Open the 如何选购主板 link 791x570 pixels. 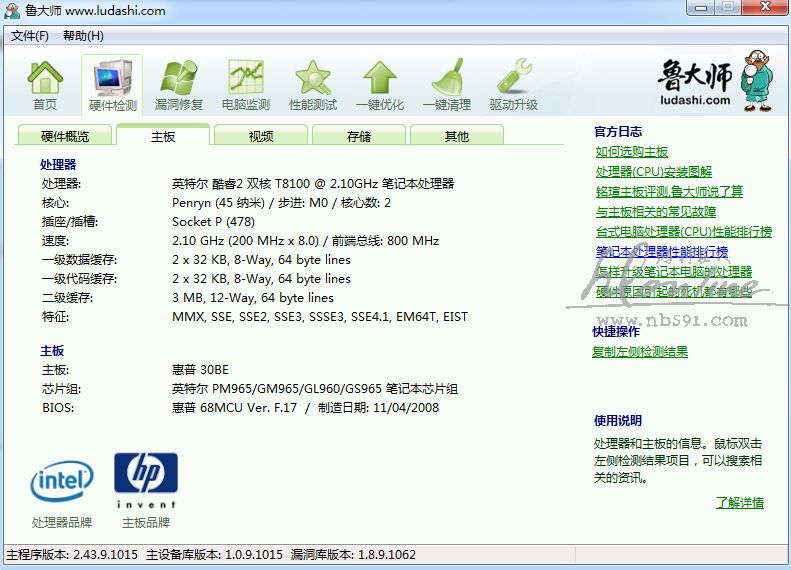pos(632,152)
